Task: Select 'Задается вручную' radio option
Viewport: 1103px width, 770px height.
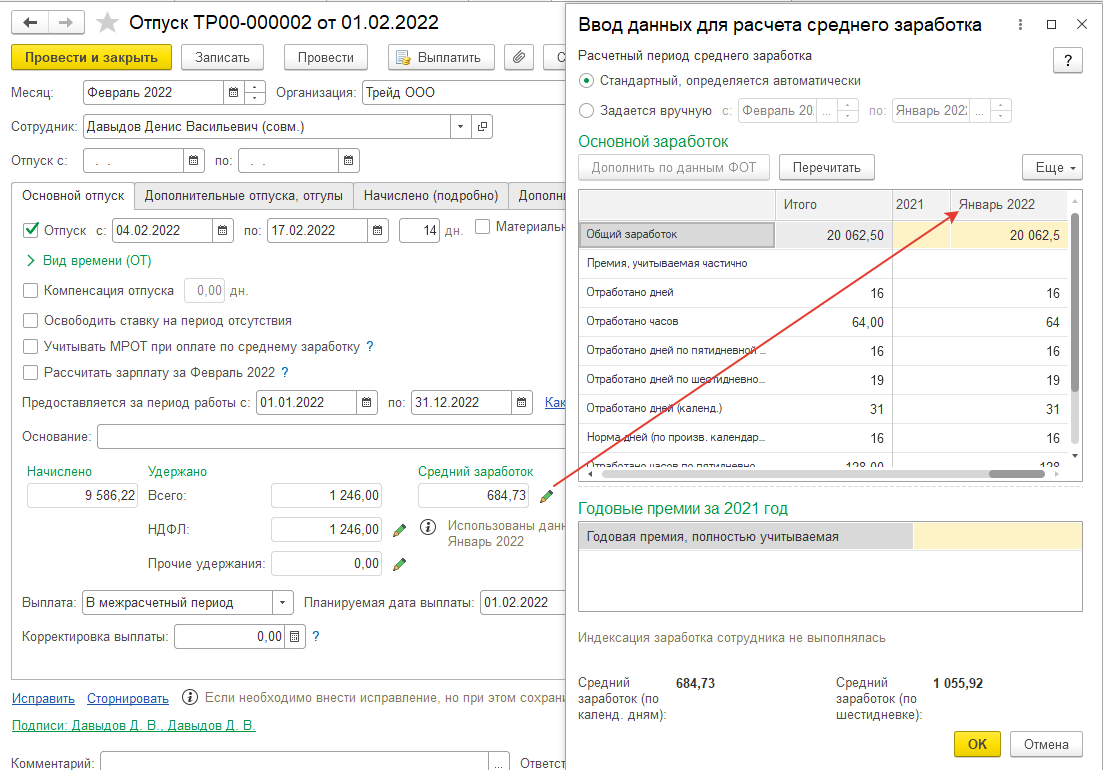Action: [586, 110]
